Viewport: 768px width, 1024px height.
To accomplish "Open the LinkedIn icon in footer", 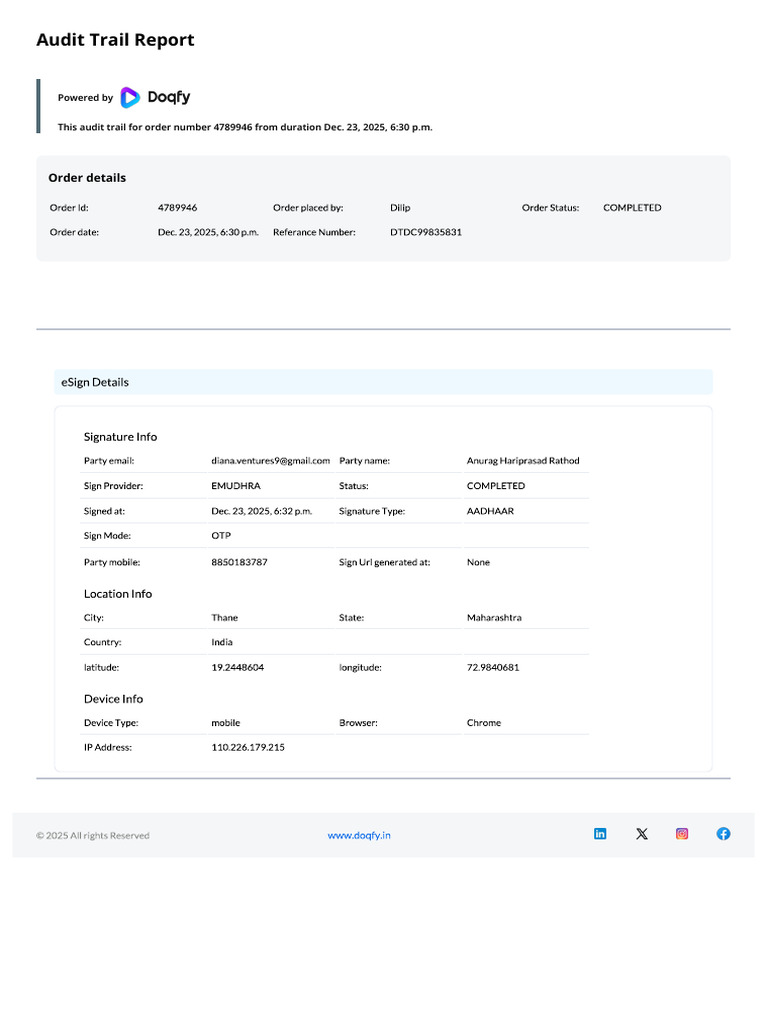I will click(600, 834).
